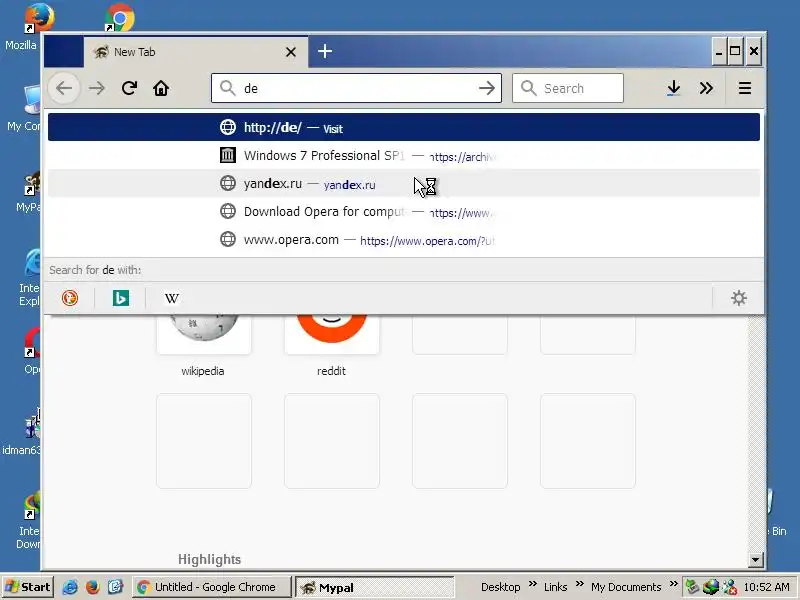Image resolution: width=800 pixels, height=600 pixels.
Task: Close the New Tab tab
Action: click(x=291, y=52)
